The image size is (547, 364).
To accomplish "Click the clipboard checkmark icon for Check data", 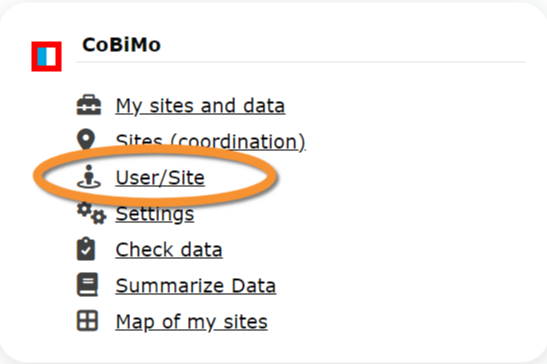I will pos(86,249).
